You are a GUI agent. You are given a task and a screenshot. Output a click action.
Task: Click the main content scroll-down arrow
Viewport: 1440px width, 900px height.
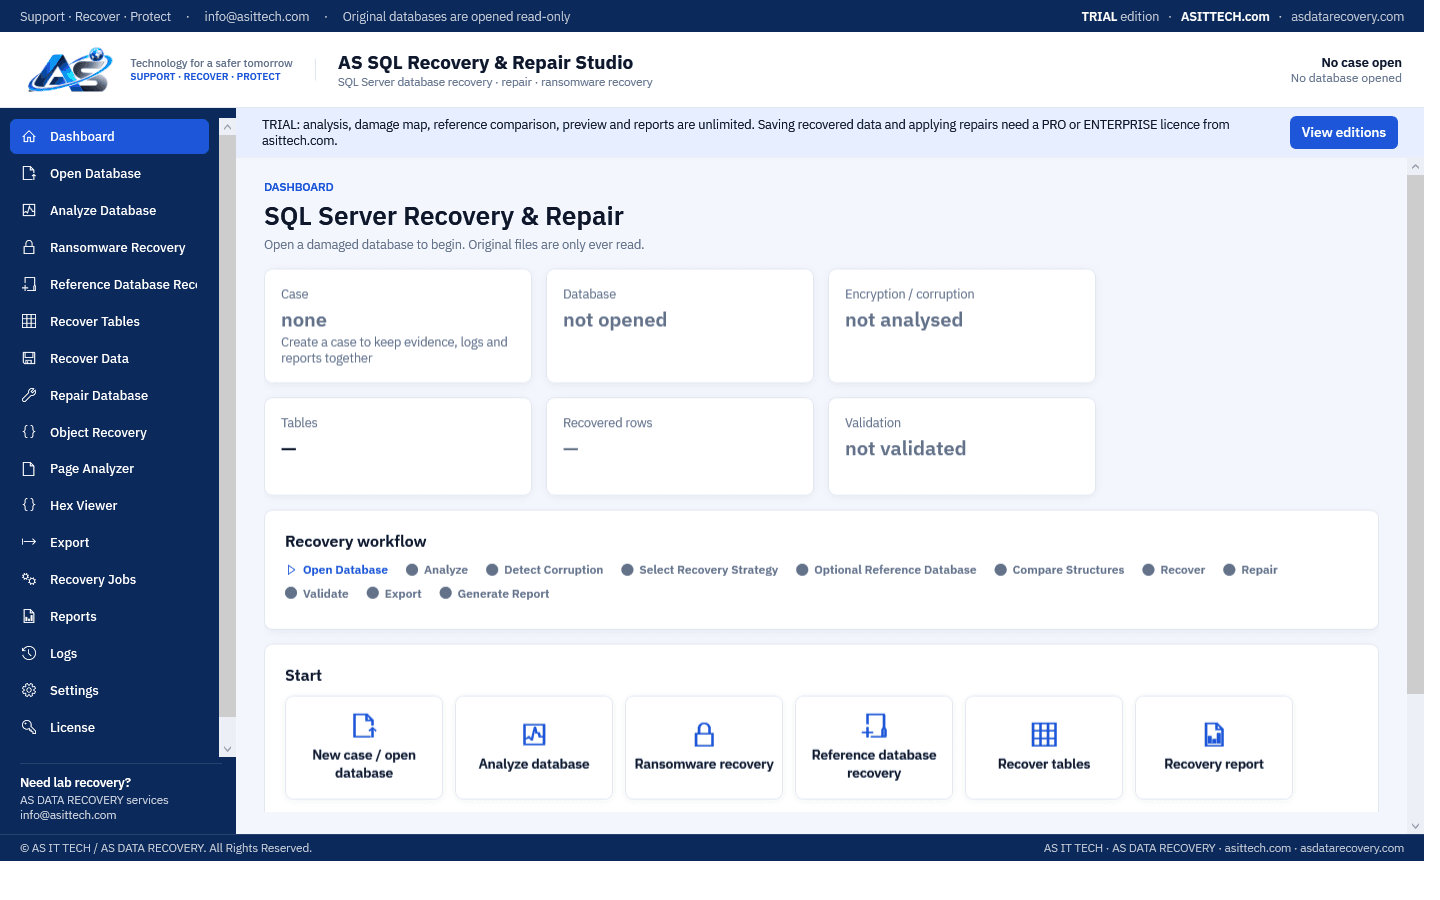coord(1415,826)
